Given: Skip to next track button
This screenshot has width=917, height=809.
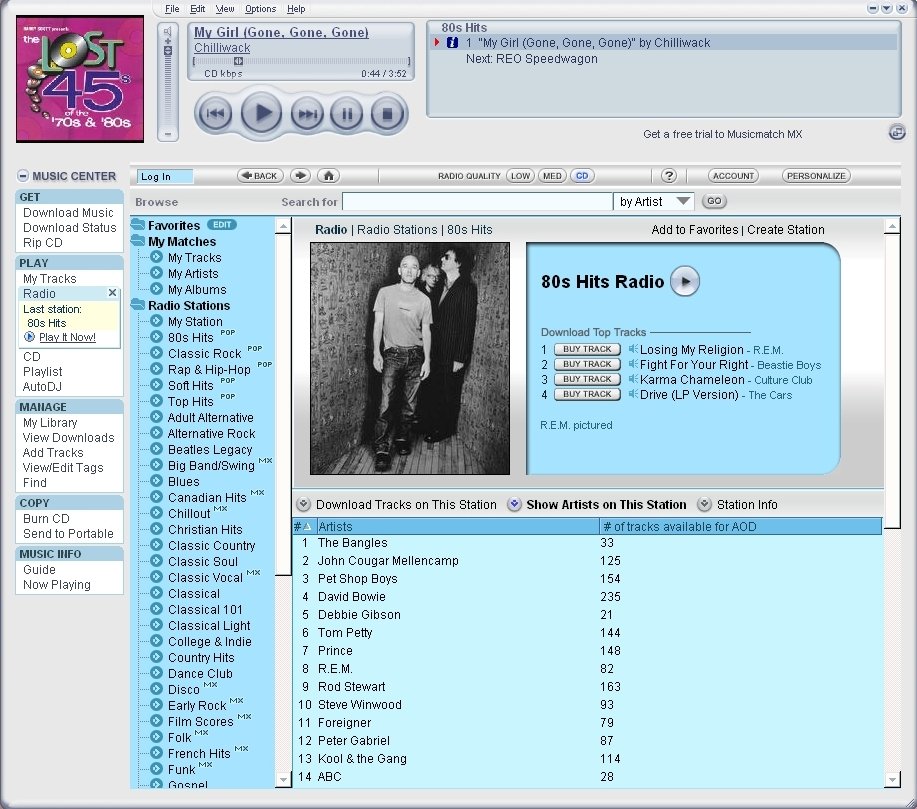Looking at the screenshot, I should [x=307, y=114].
